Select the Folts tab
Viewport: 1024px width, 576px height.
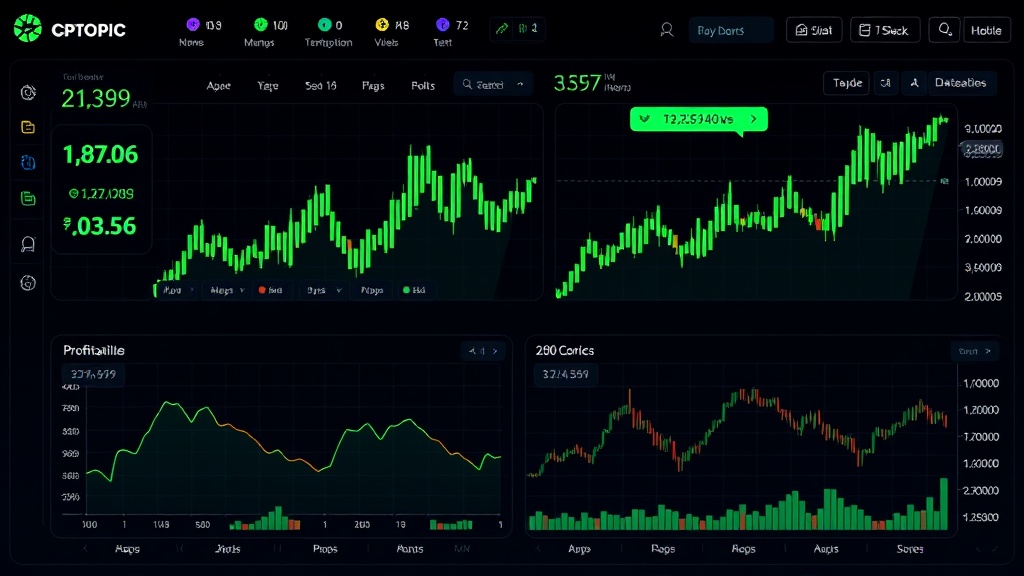423,86
